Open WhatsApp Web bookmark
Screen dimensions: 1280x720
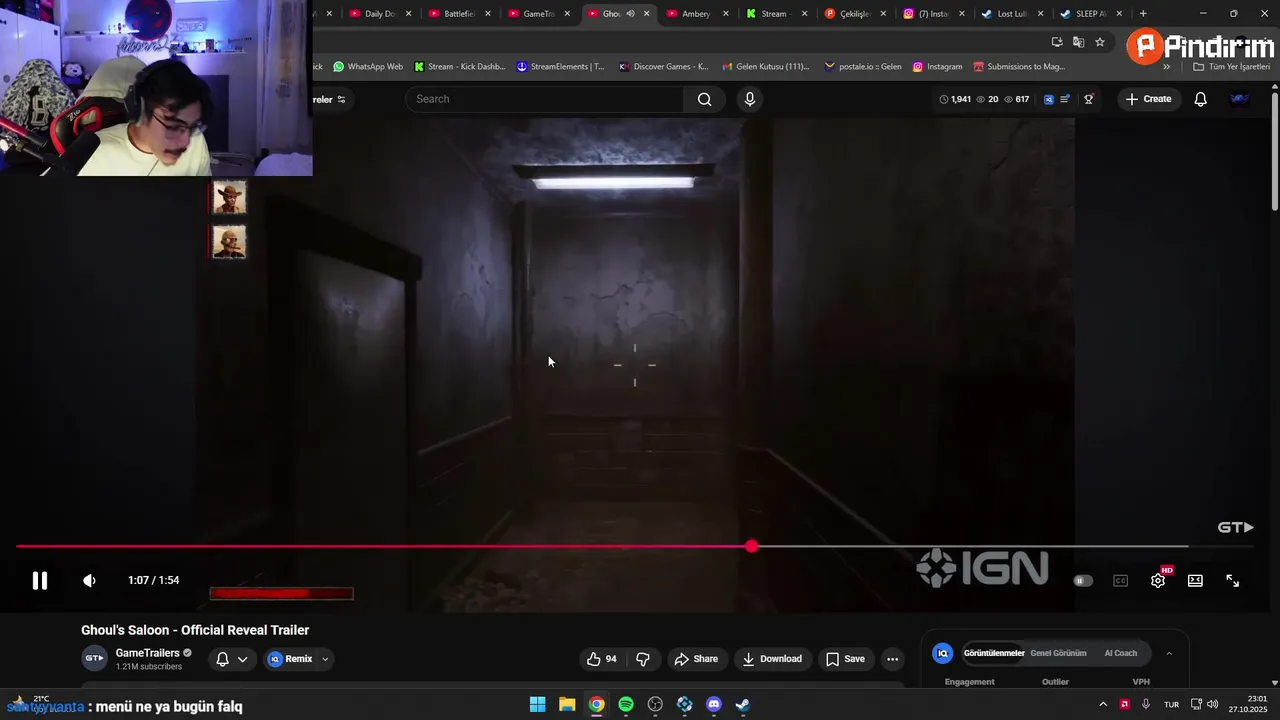click(x=367, y=67)
